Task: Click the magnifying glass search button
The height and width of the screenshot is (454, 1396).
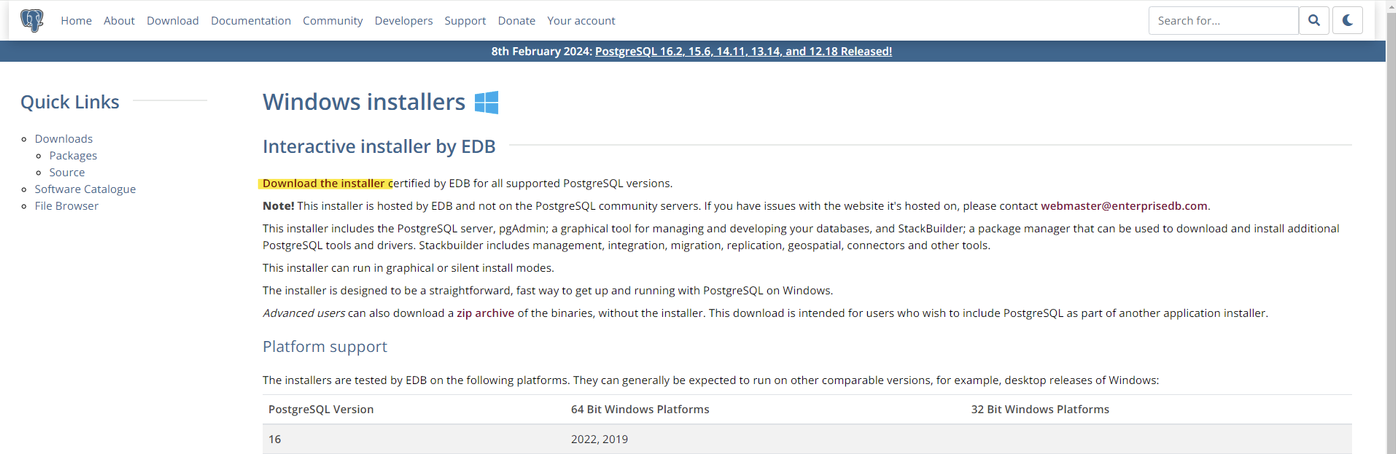Action: coord(1314,20)
